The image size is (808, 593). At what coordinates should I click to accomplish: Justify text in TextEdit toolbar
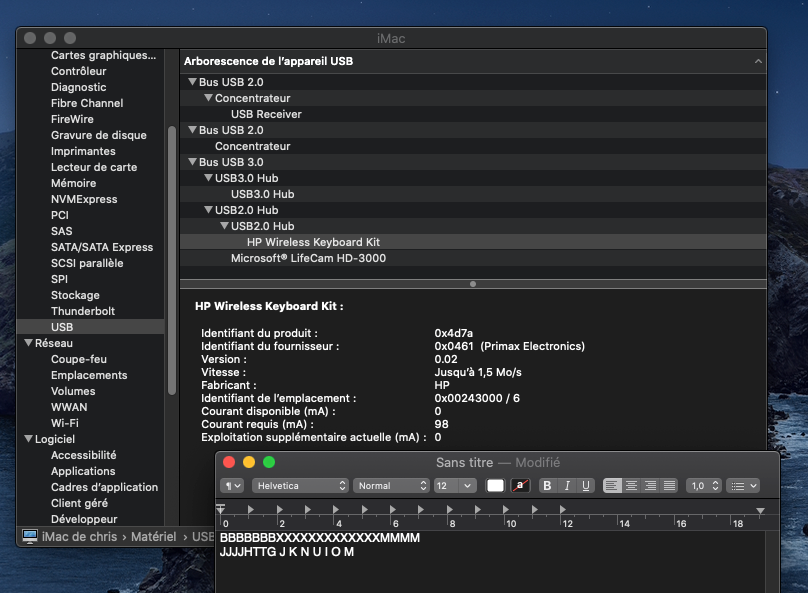pos(669,486)
